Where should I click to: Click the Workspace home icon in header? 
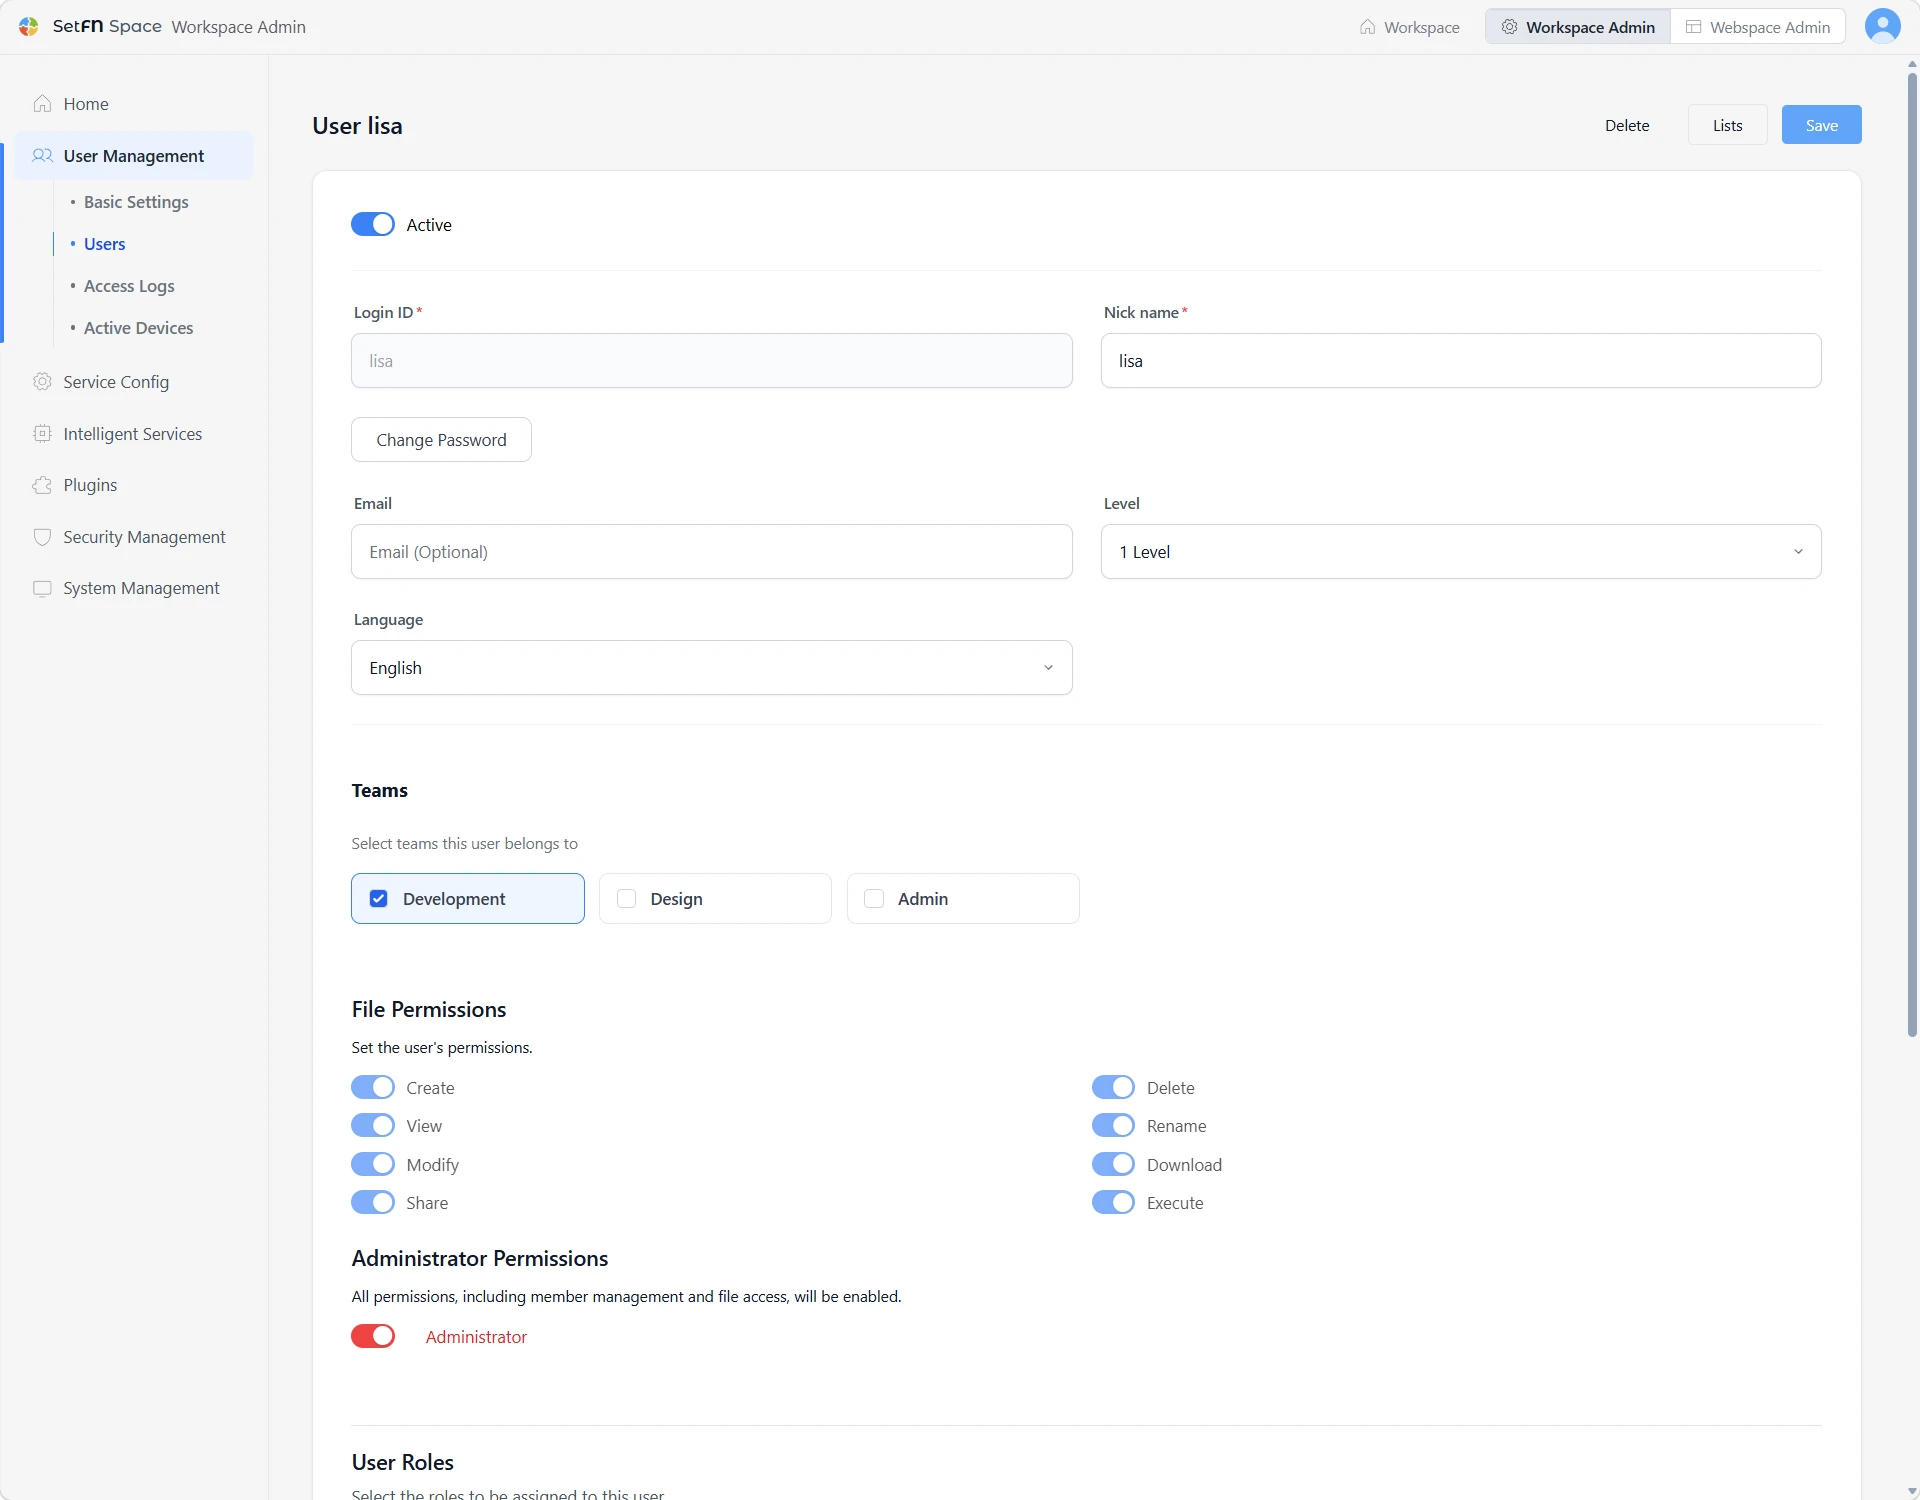1367,27
